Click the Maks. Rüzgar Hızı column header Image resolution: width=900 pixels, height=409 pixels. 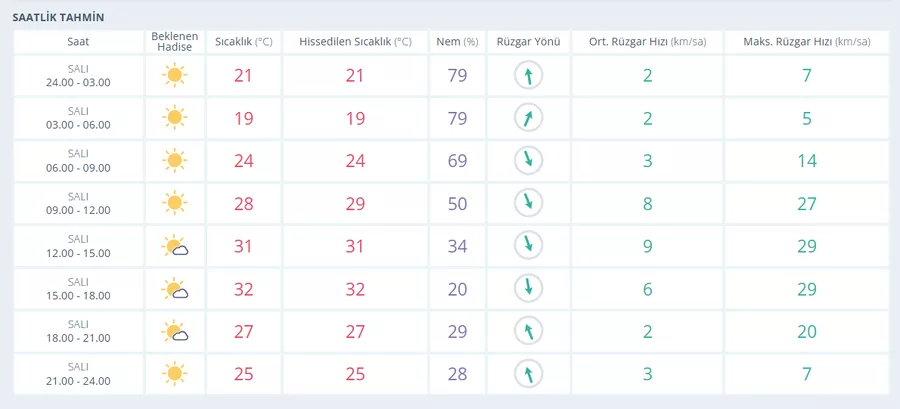click(x=806, y=42)
